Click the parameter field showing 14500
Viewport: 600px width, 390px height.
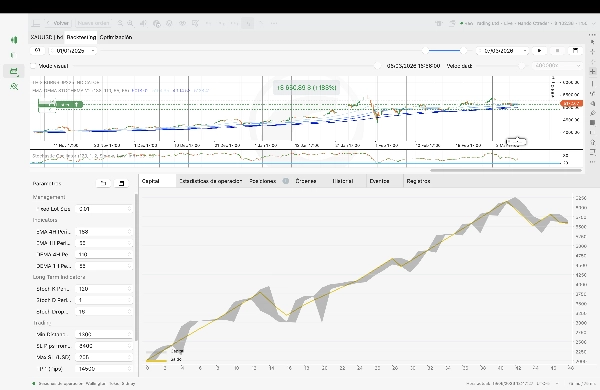pos(104,369)
